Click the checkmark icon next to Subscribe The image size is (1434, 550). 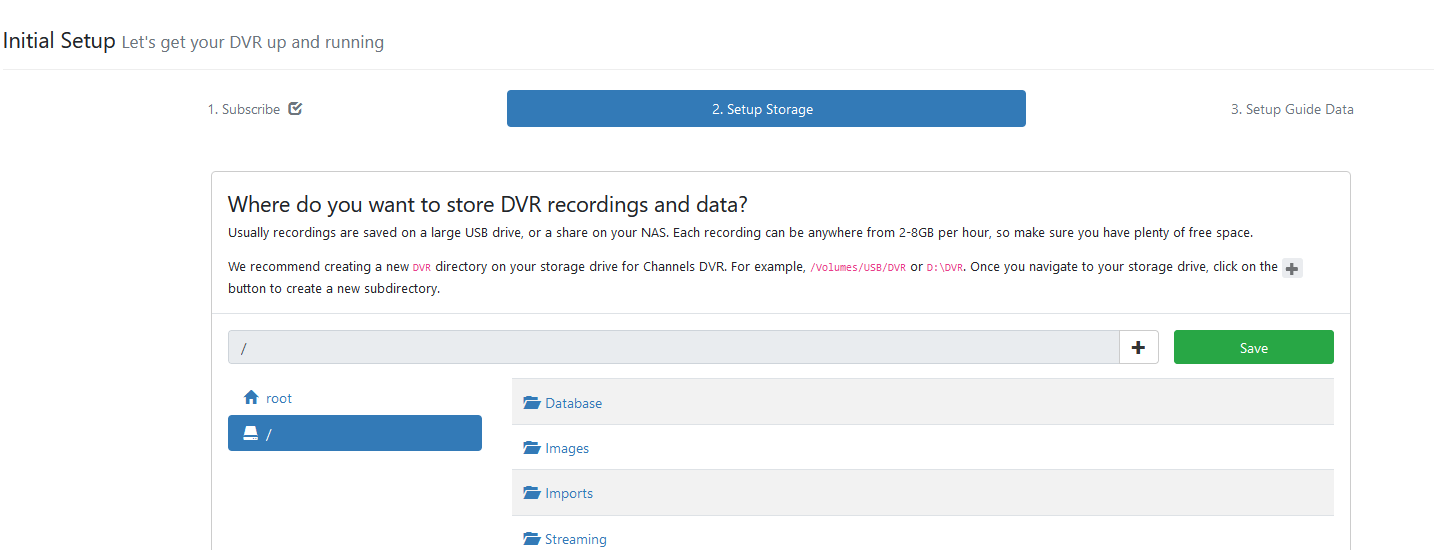click(x=295, y=109)
